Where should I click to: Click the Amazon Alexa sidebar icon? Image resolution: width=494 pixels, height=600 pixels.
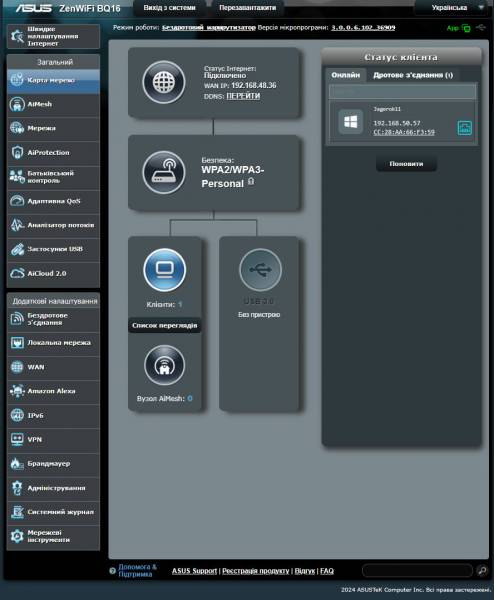pos(17,391)
